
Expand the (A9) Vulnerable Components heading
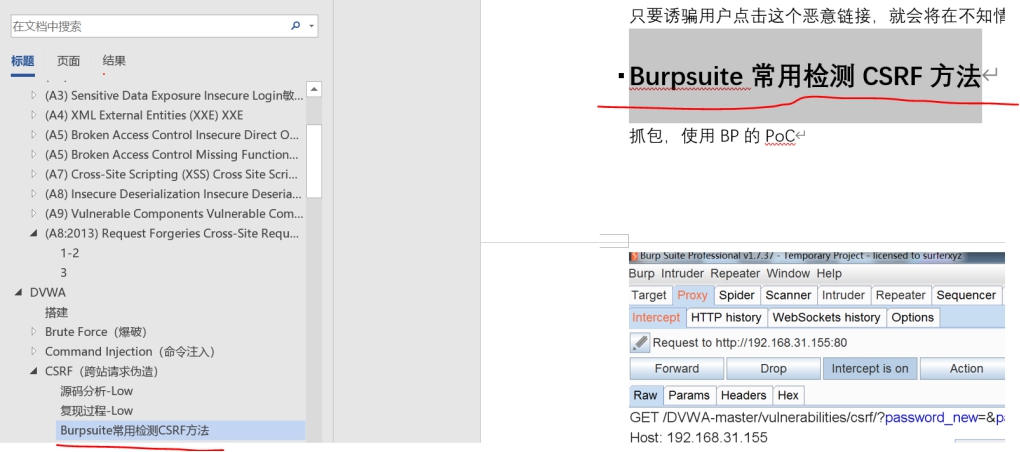34,213
